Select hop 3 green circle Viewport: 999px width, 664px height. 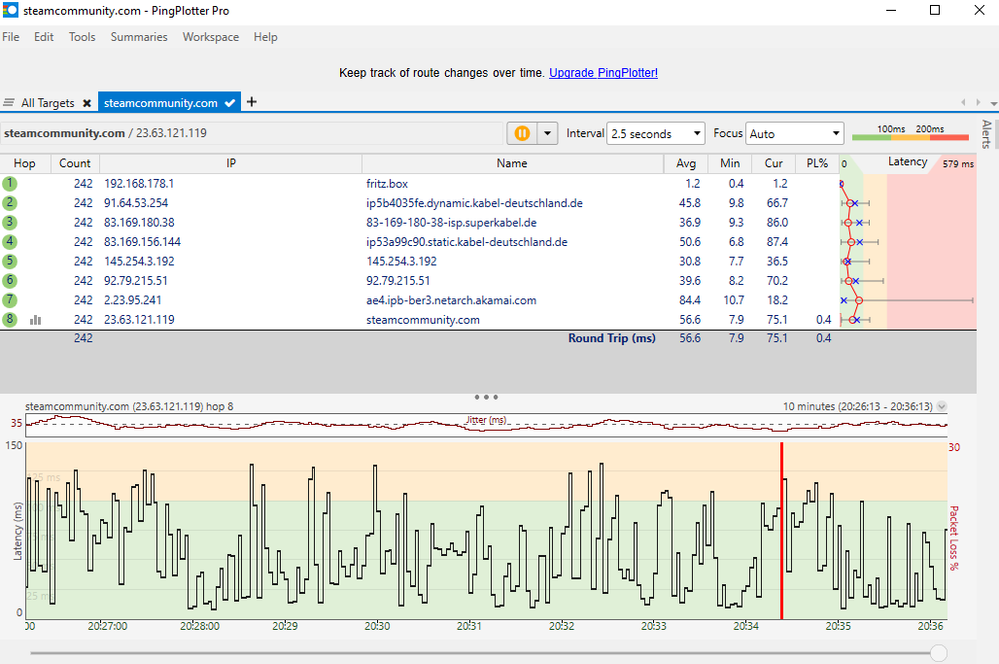[10, 222]
